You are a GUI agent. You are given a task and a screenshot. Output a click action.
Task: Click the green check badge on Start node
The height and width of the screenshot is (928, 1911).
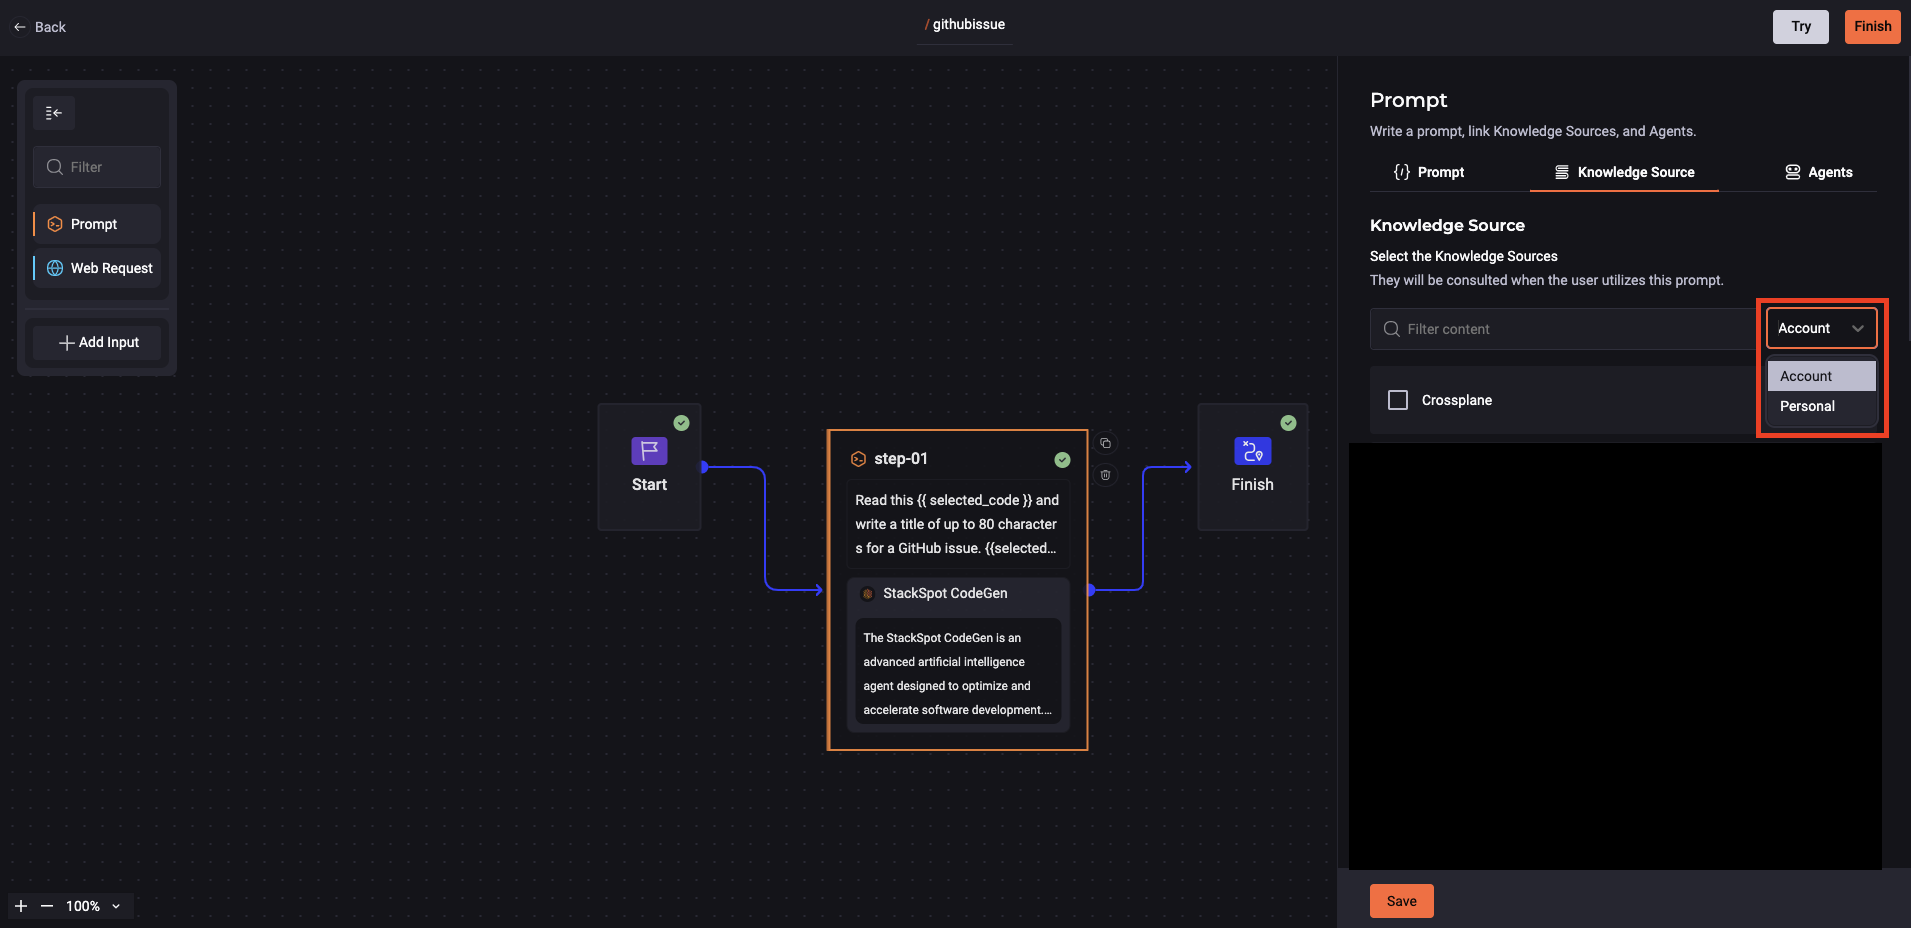(x=682, y=423)
